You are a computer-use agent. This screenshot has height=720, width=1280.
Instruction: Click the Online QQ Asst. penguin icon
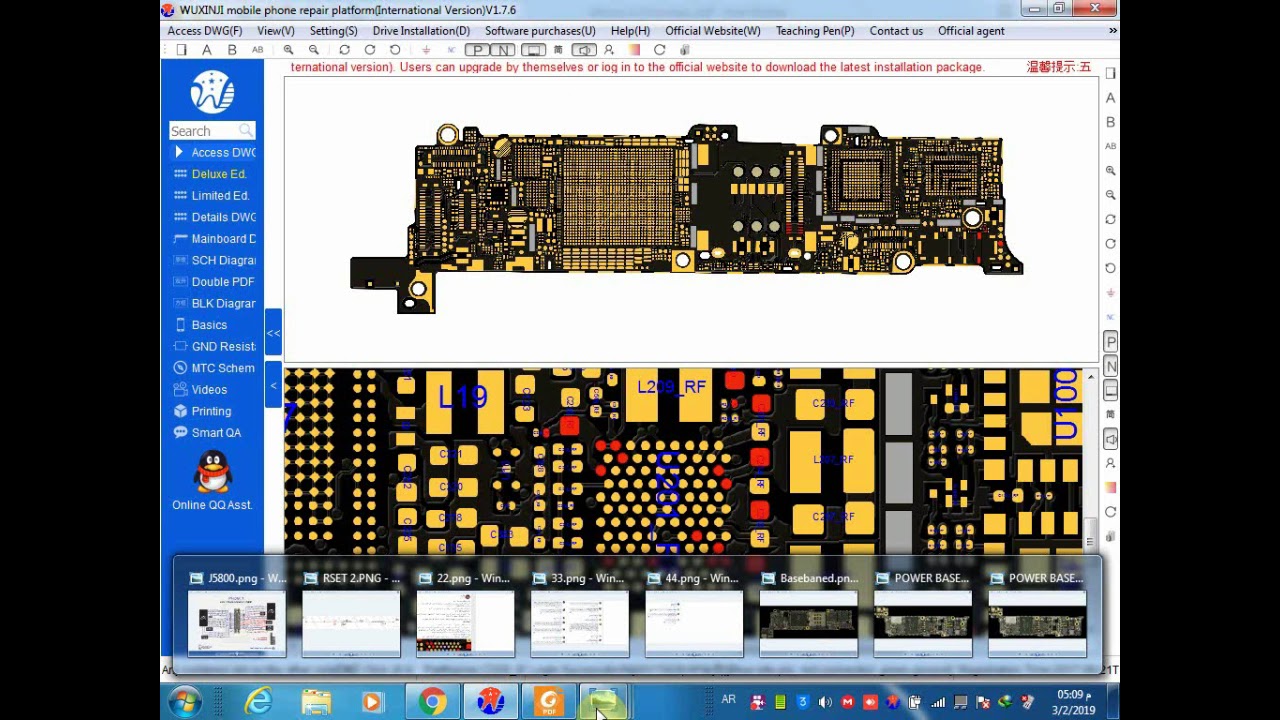(x=212, y=472)
